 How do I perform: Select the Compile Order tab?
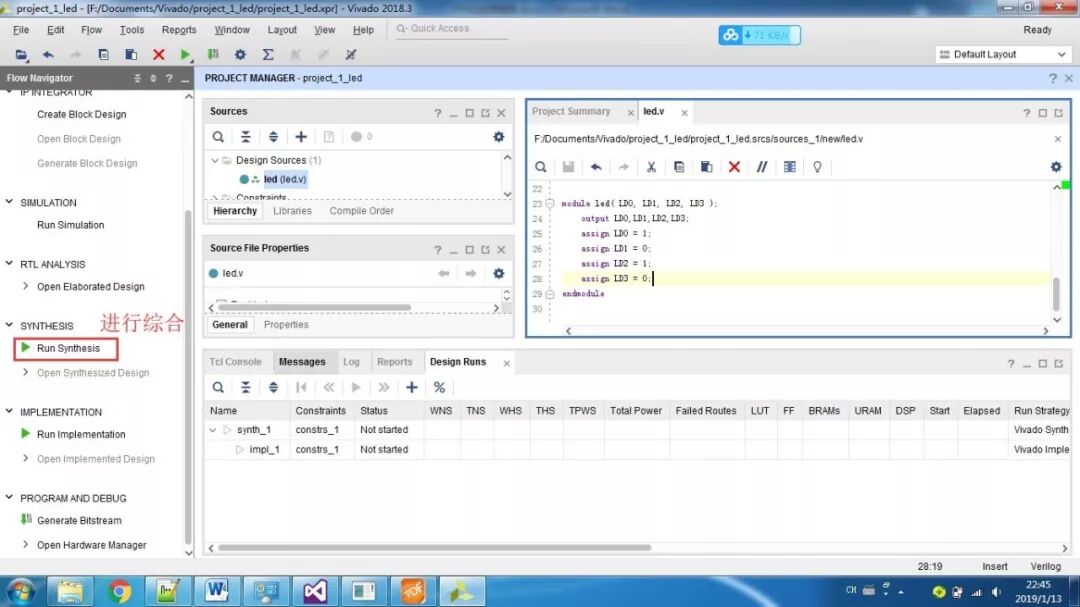(x=362, y=211)
